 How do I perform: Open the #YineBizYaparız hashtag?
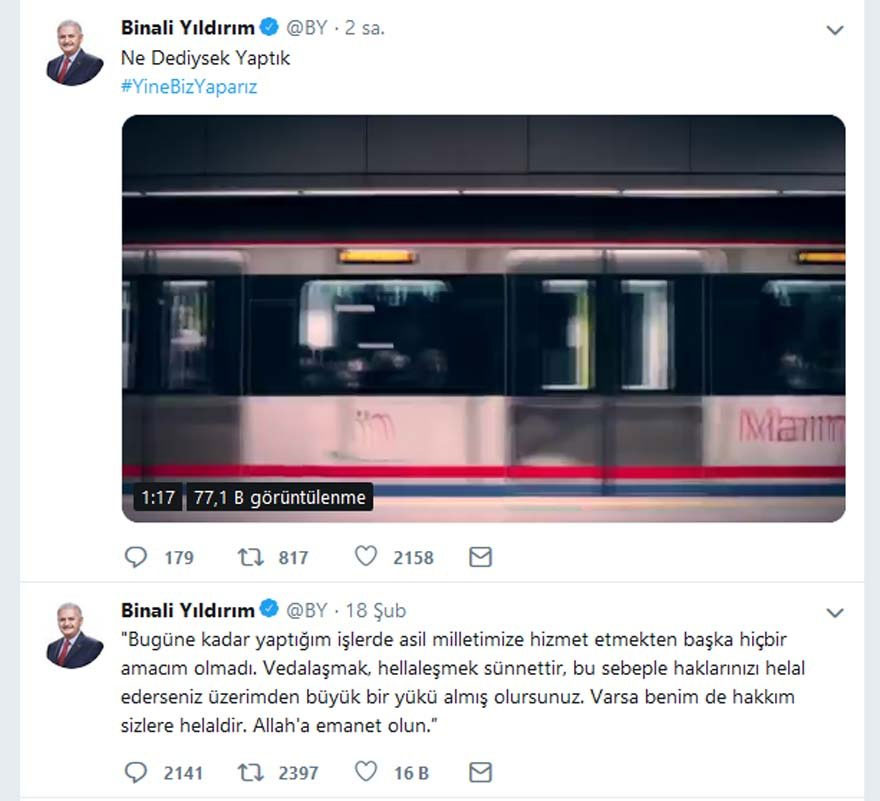[x=189, y=87]
